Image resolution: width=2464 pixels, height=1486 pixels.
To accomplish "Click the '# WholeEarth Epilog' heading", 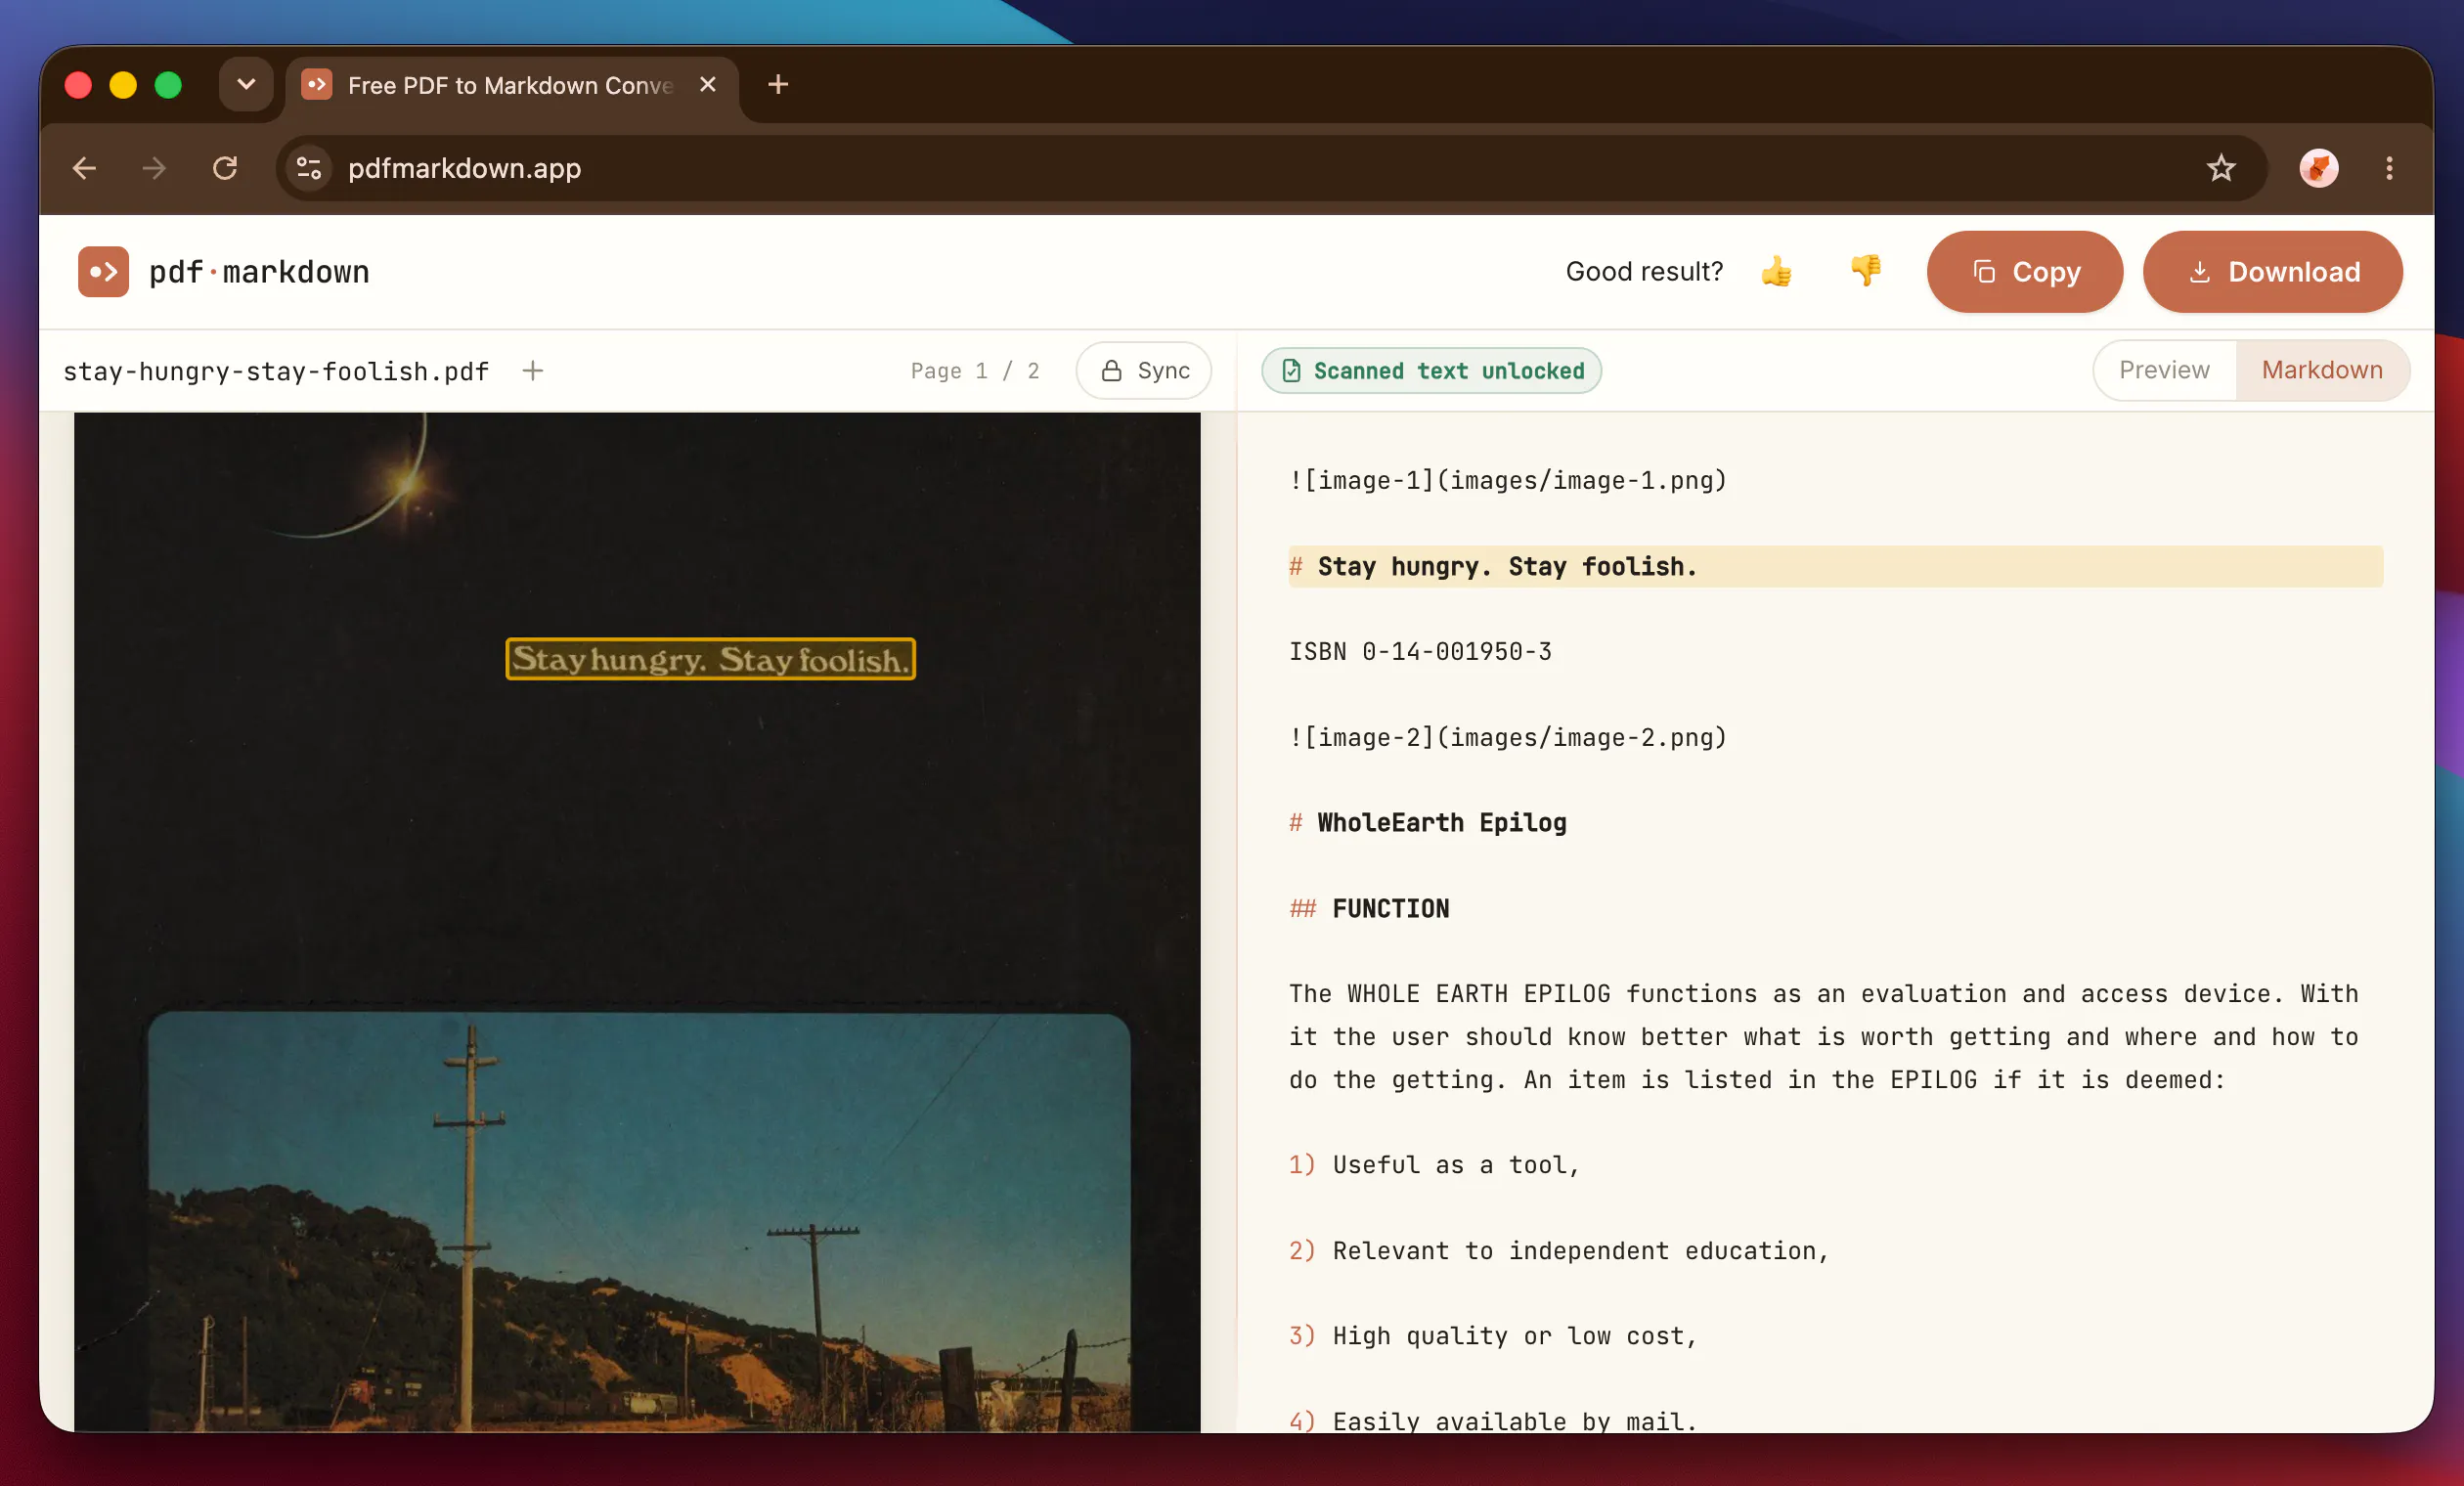I will click(x=1427, y=823).
